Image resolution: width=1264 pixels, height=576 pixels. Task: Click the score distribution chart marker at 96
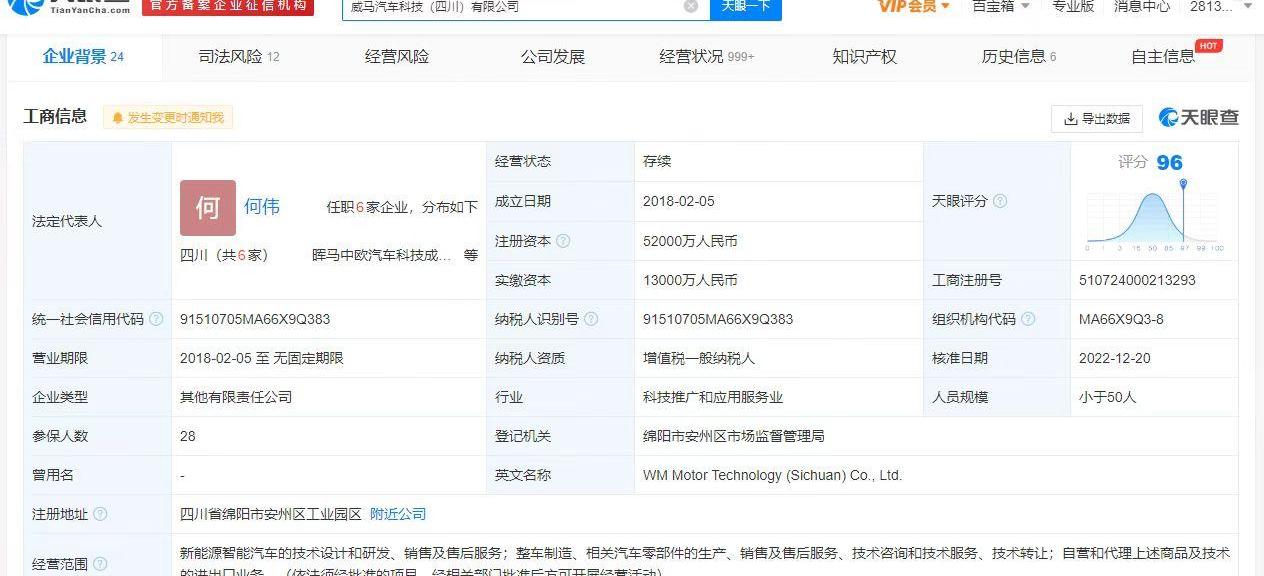tap(1183, 185)
